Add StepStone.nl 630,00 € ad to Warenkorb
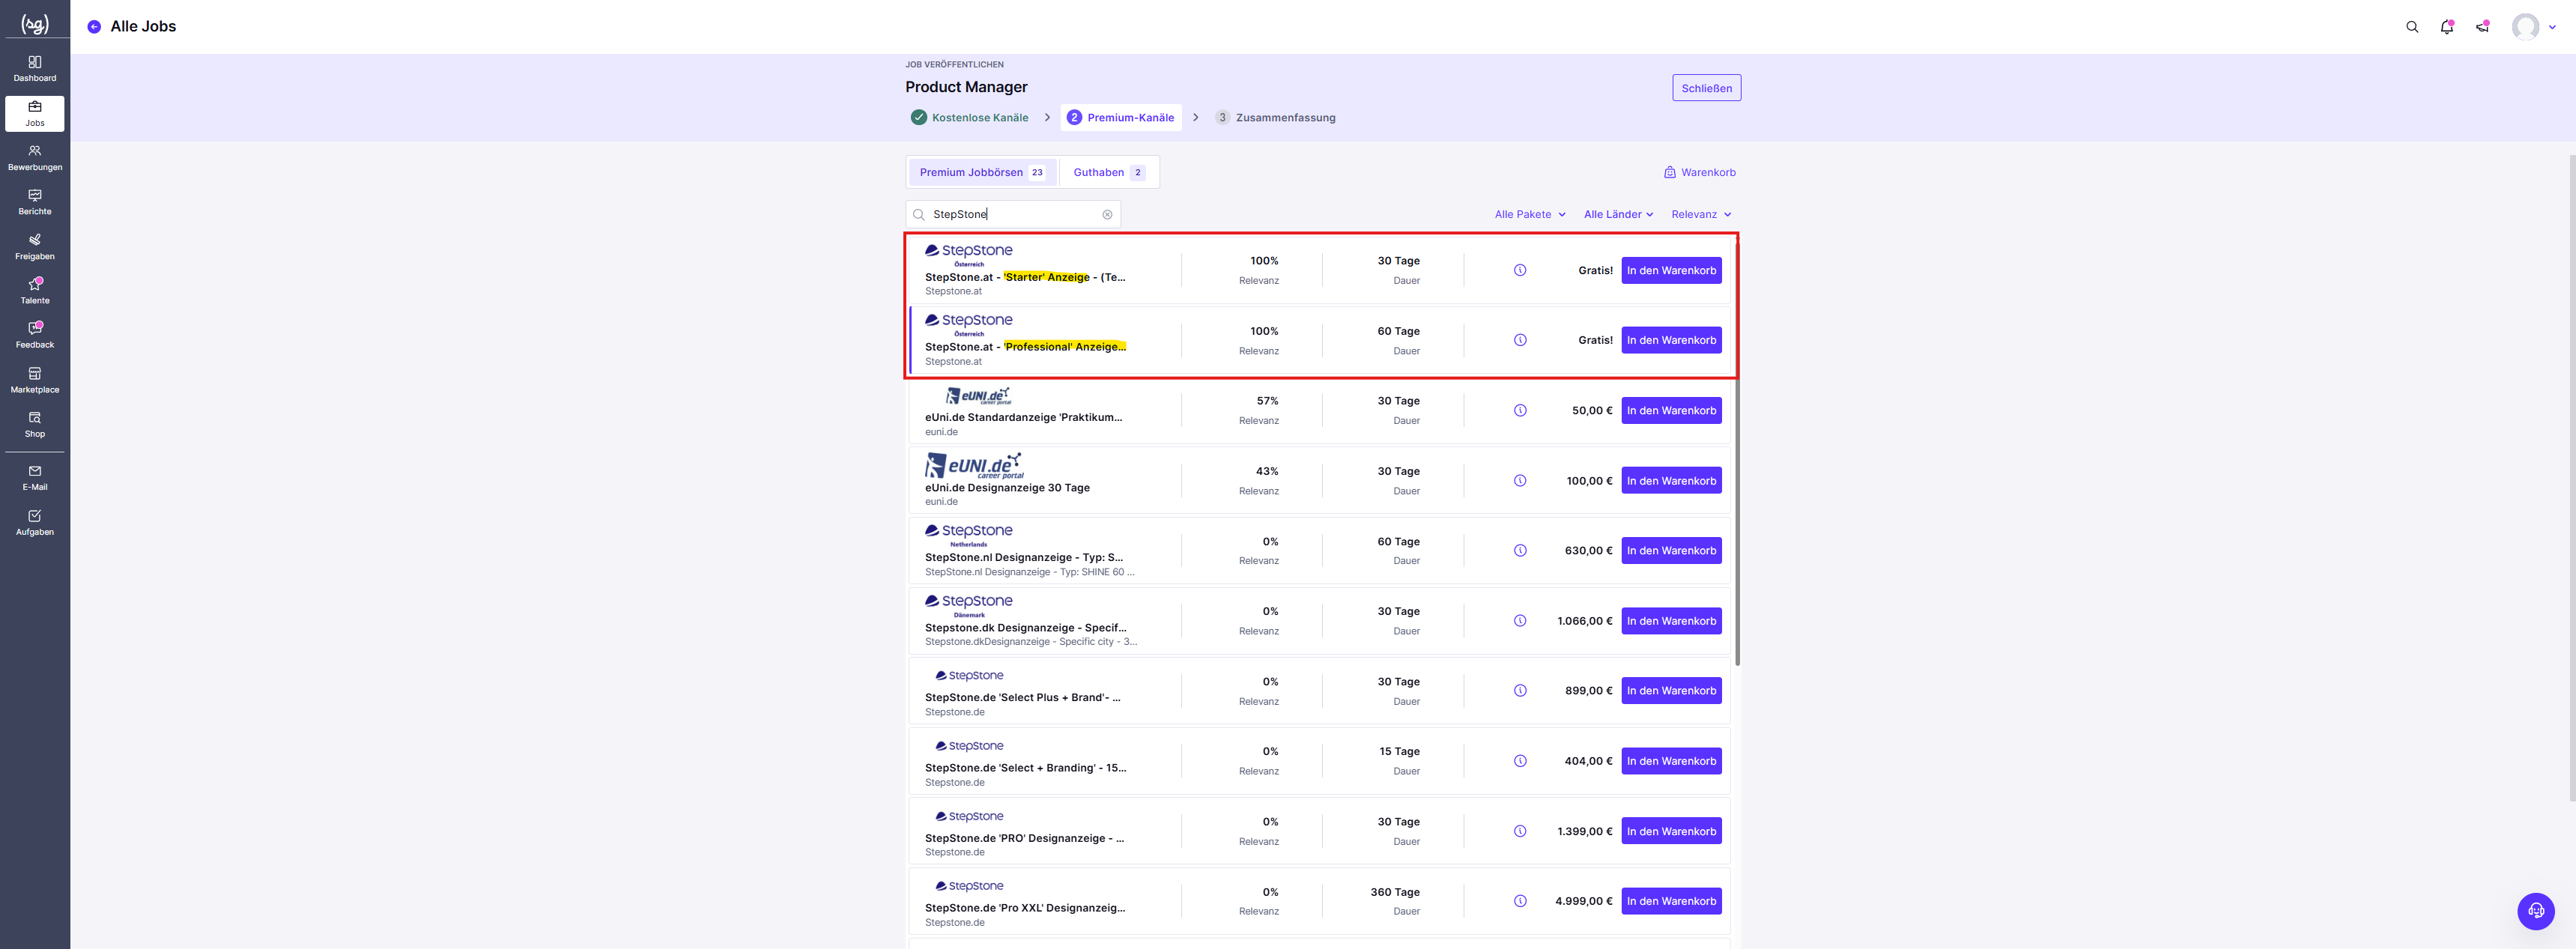The image size is (2576, 949). coord(1671,551)
